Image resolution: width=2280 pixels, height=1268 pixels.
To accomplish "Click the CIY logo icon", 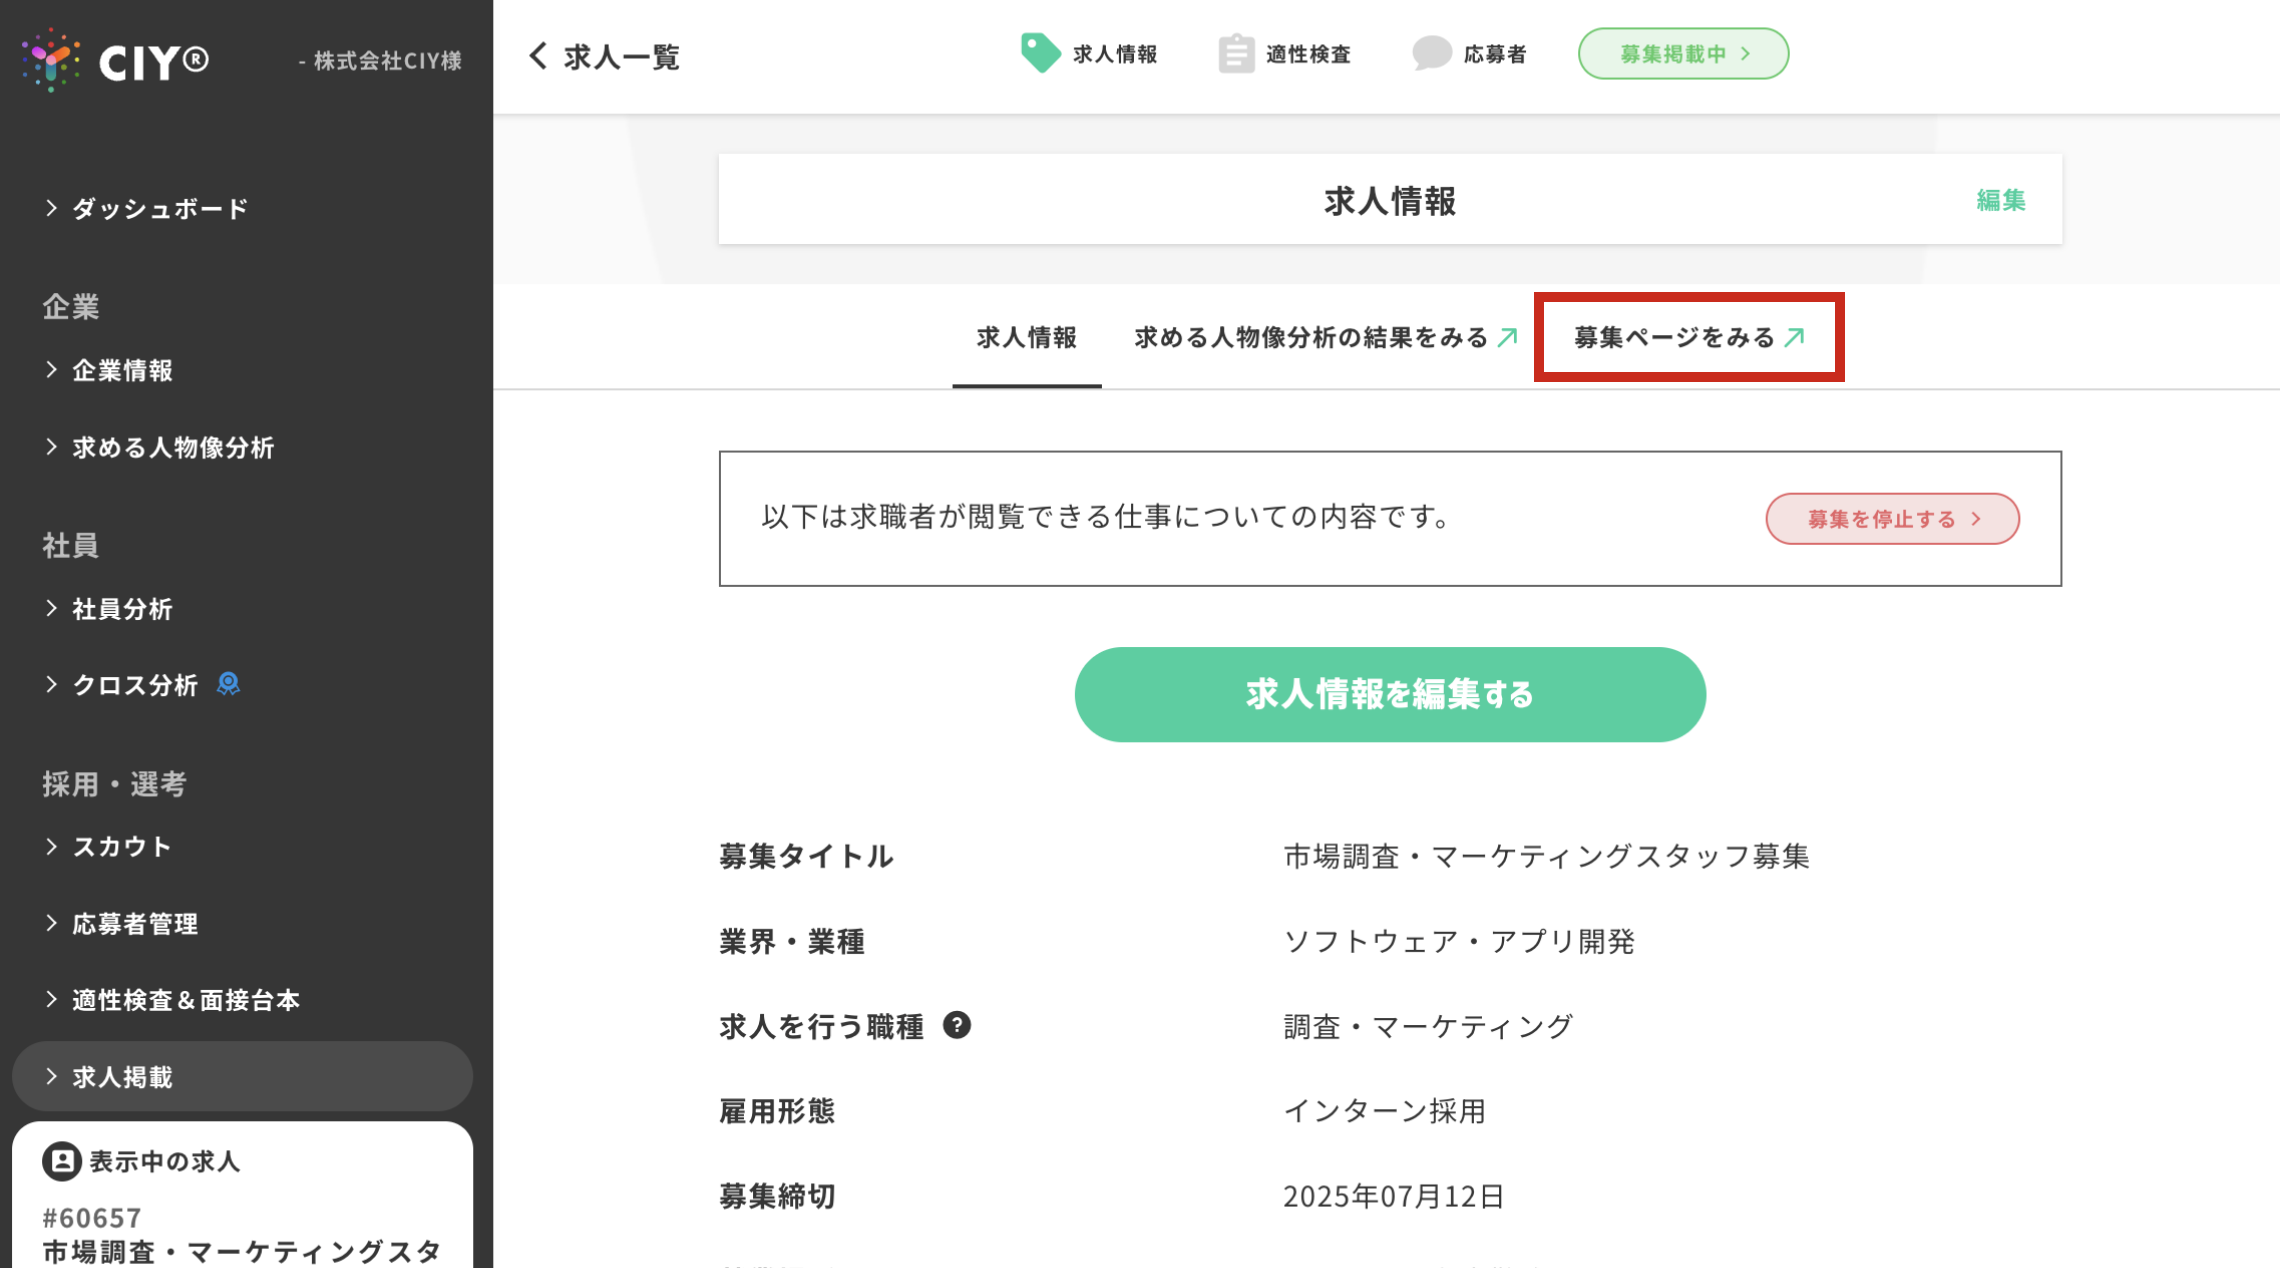I will tap(50, 60).
